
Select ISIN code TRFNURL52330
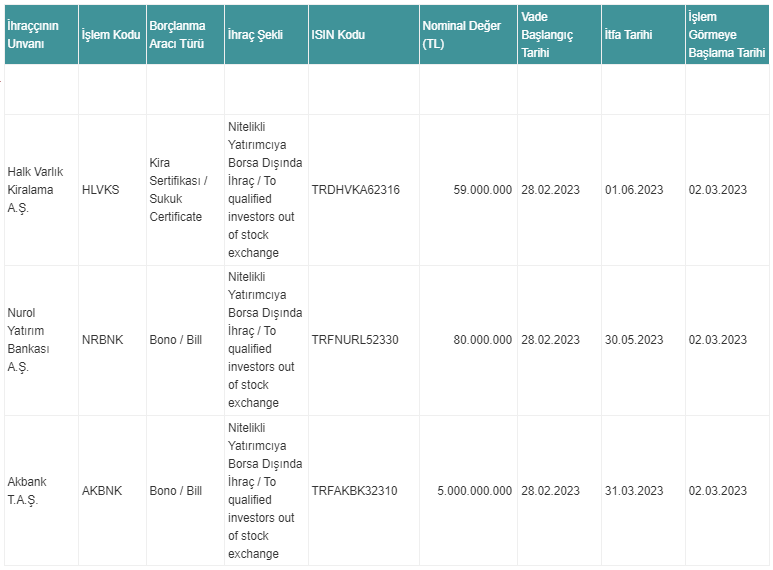pos(355,340)
